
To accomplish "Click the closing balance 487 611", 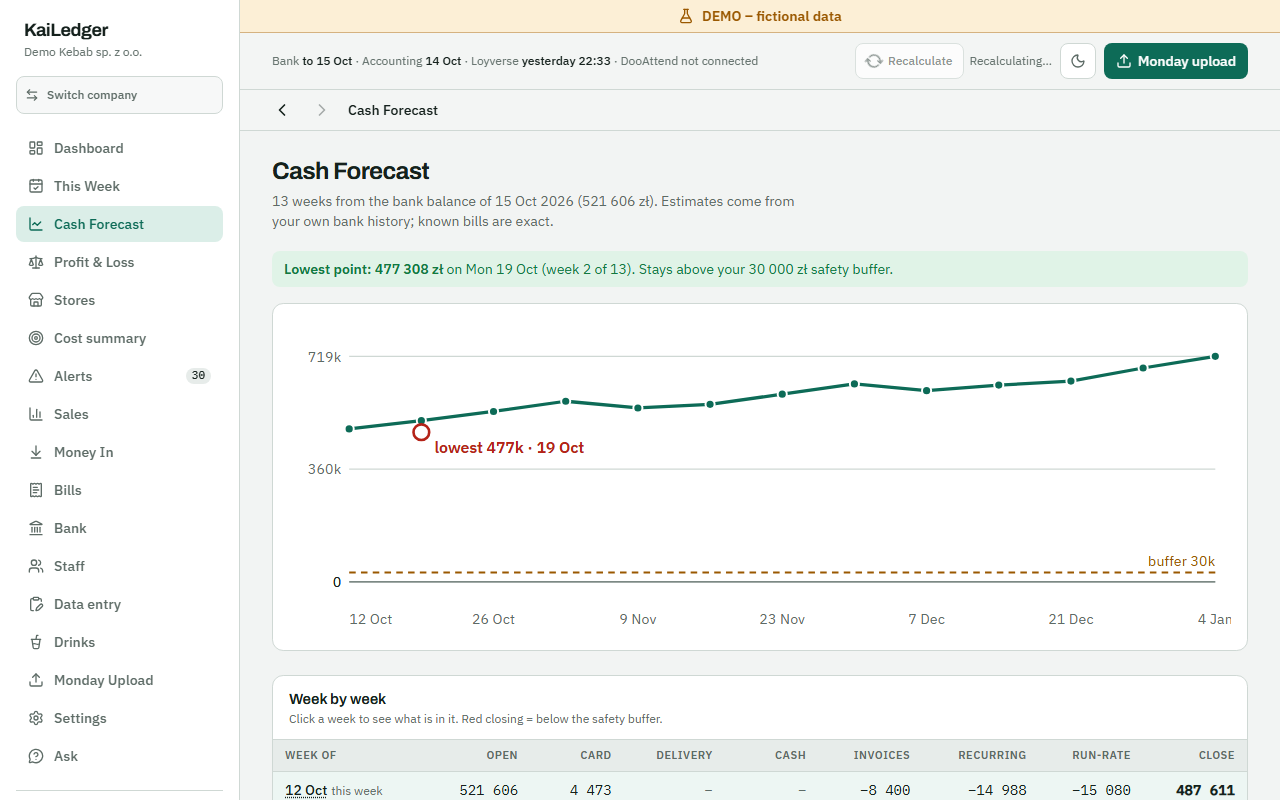I will click(1205, 790).
